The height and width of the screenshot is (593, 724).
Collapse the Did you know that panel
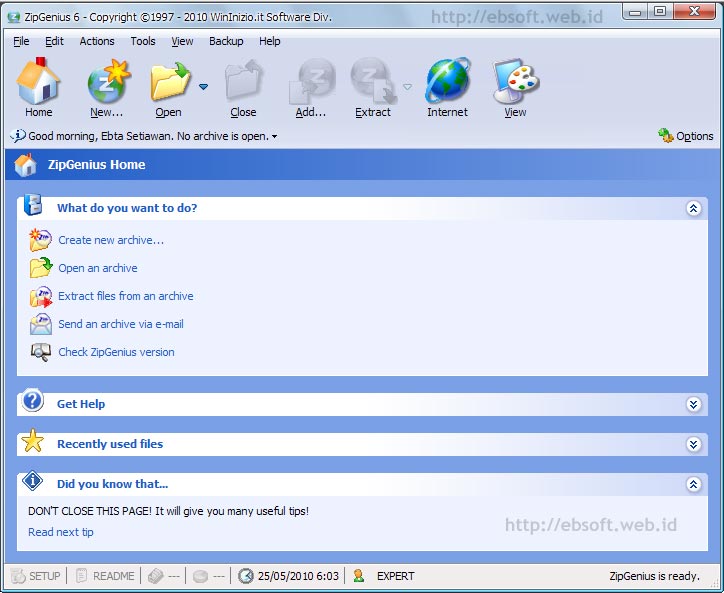[693, 484]
